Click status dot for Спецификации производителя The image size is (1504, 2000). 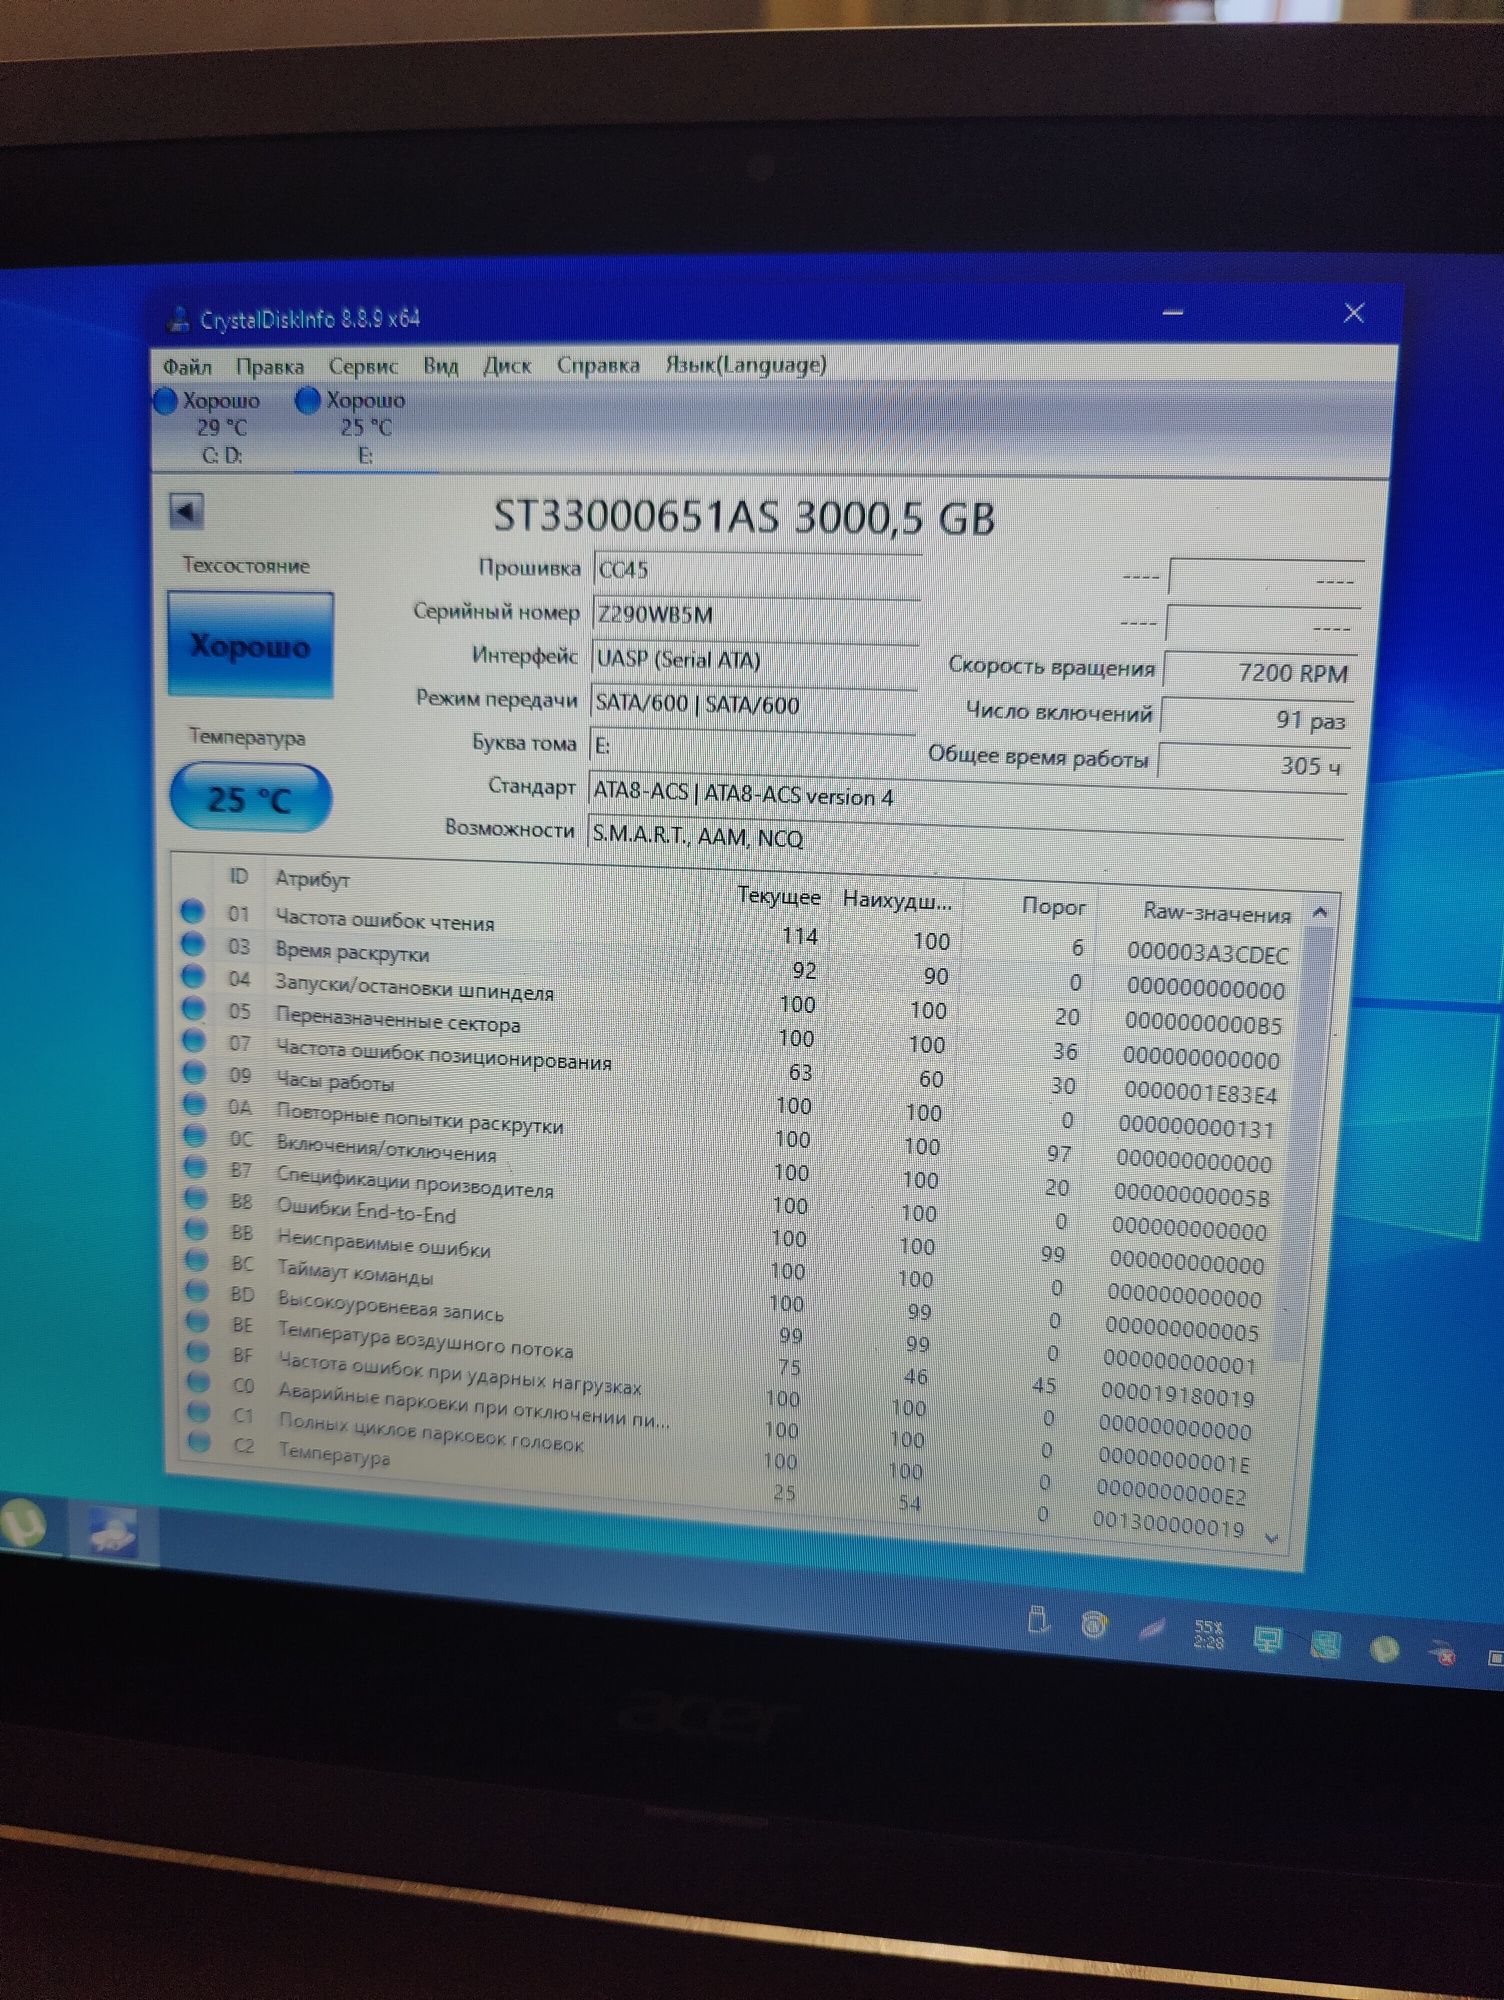coord(197,1168)
